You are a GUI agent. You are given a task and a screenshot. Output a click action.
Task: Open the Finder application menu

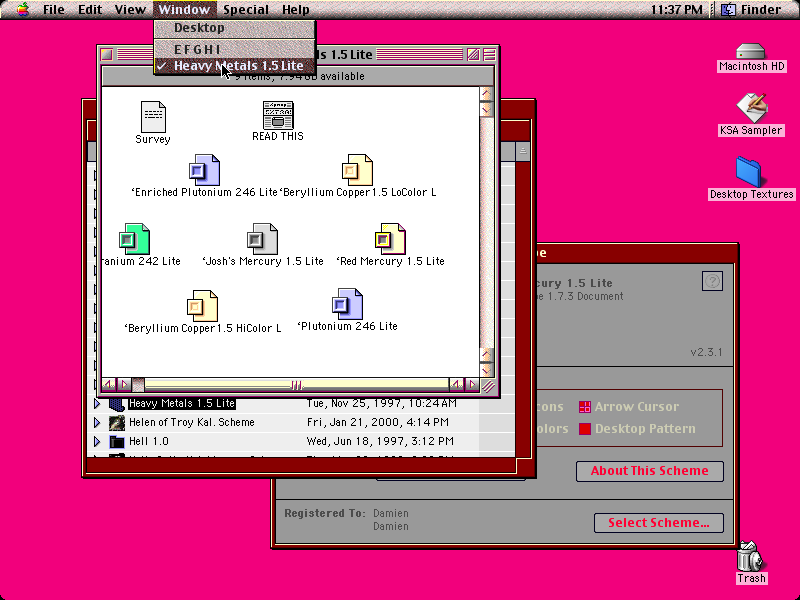(x=751, y=9)
